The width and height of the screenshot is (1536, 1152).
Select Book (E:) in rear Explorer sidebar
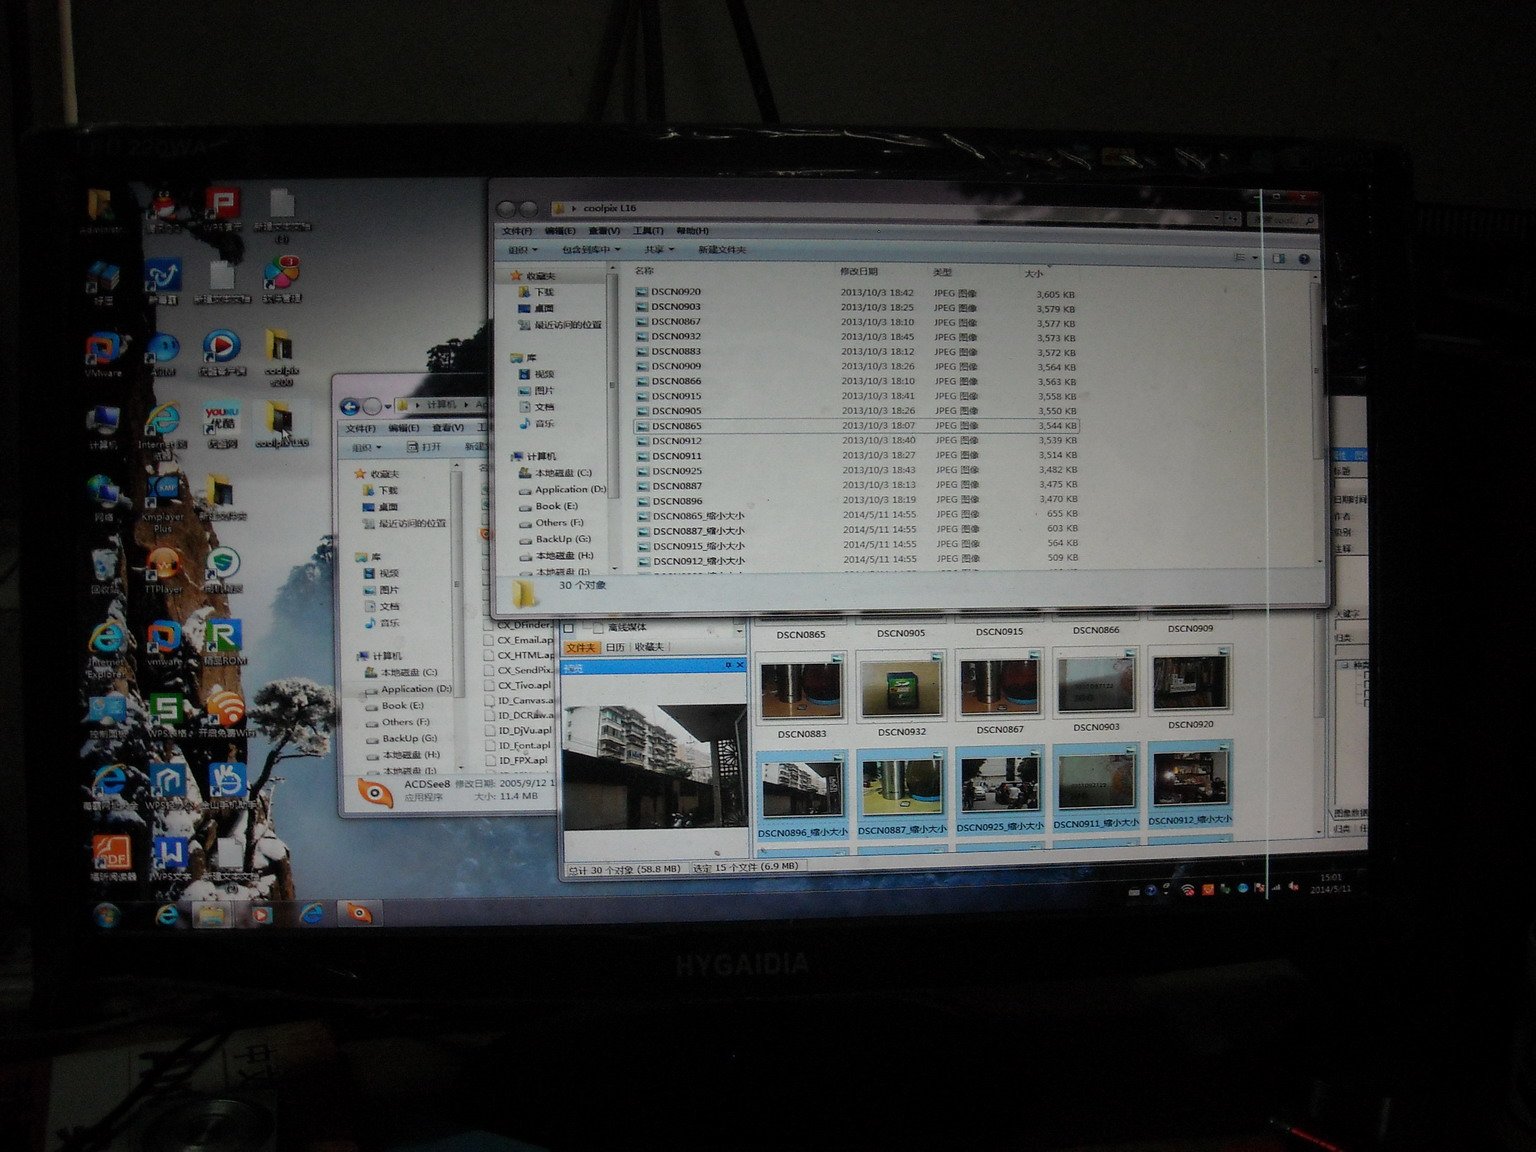click(396, 706)
